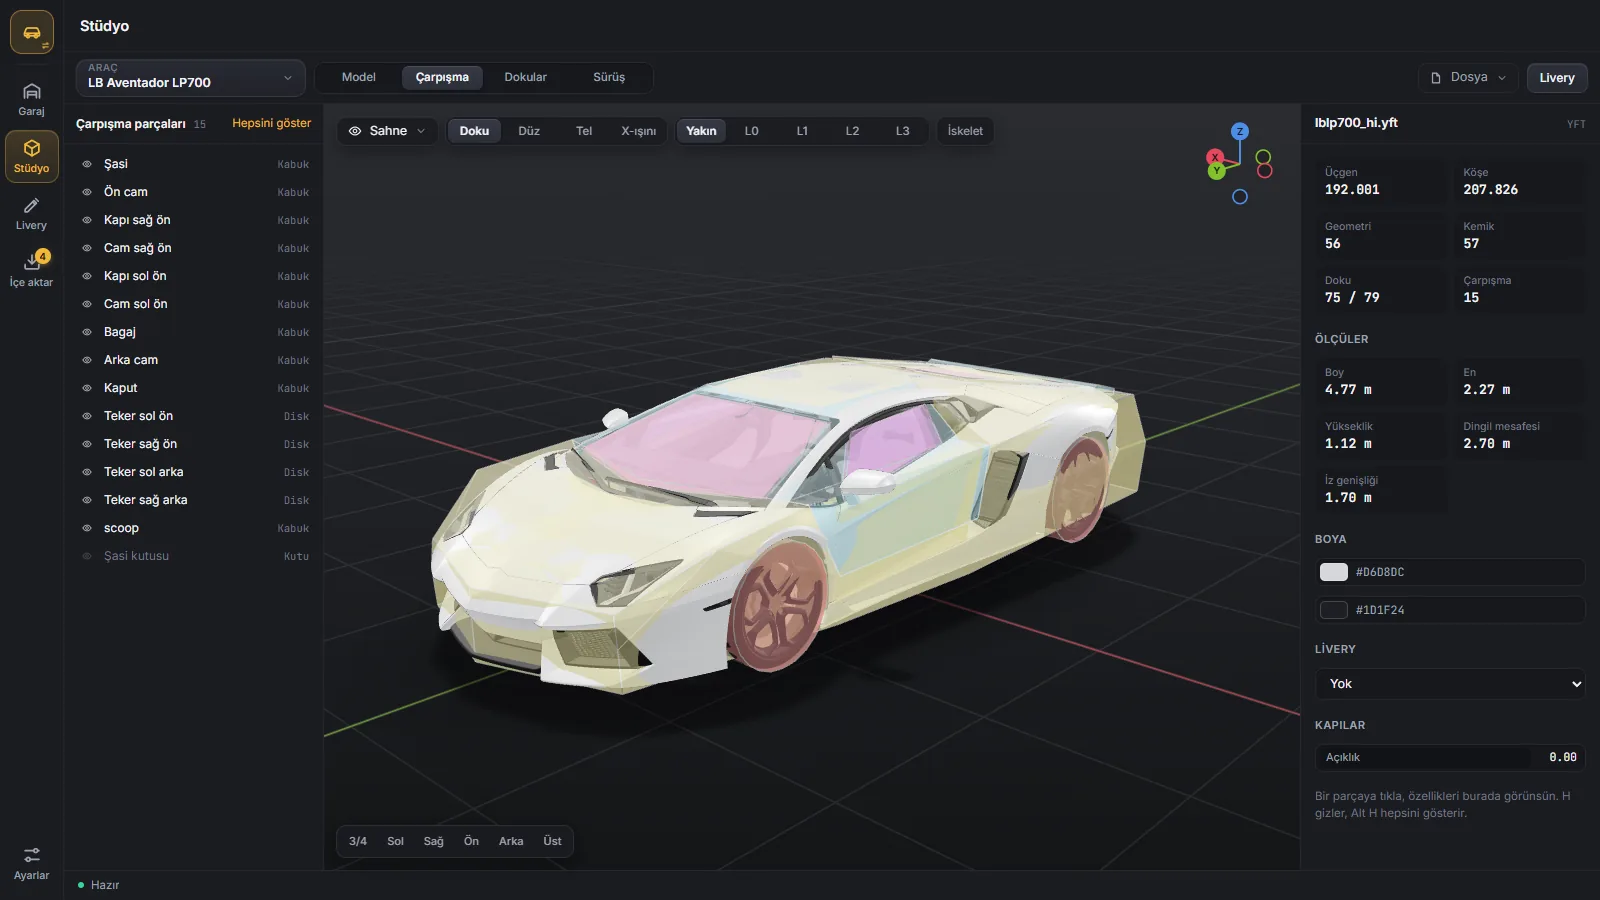Screen dimensions: 1600x900
Task: Click the hollow green gizmo circle
Action: (1264, 157)
